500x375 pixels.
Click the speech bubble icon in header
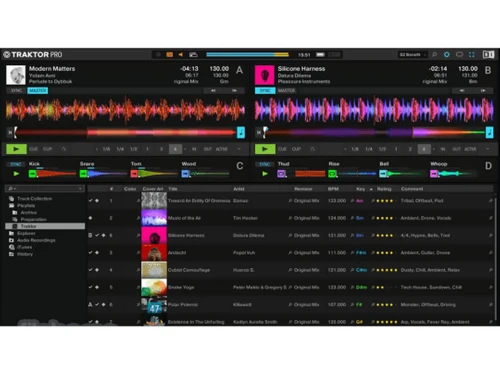[459, 54]
